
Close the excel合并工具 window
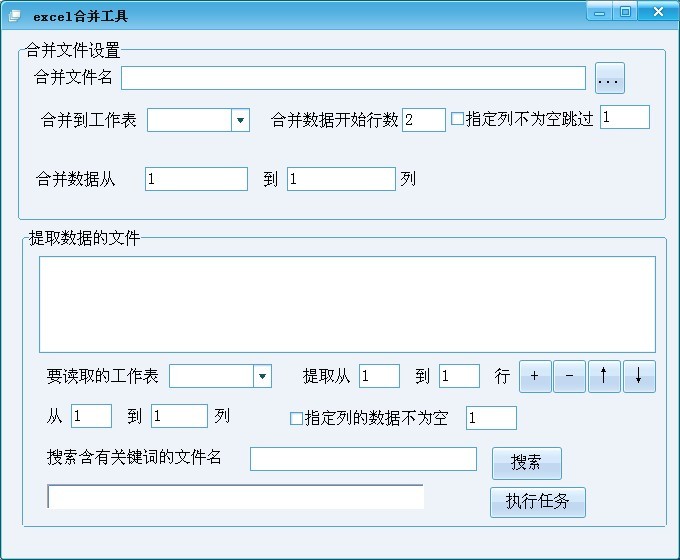point(657,13)
